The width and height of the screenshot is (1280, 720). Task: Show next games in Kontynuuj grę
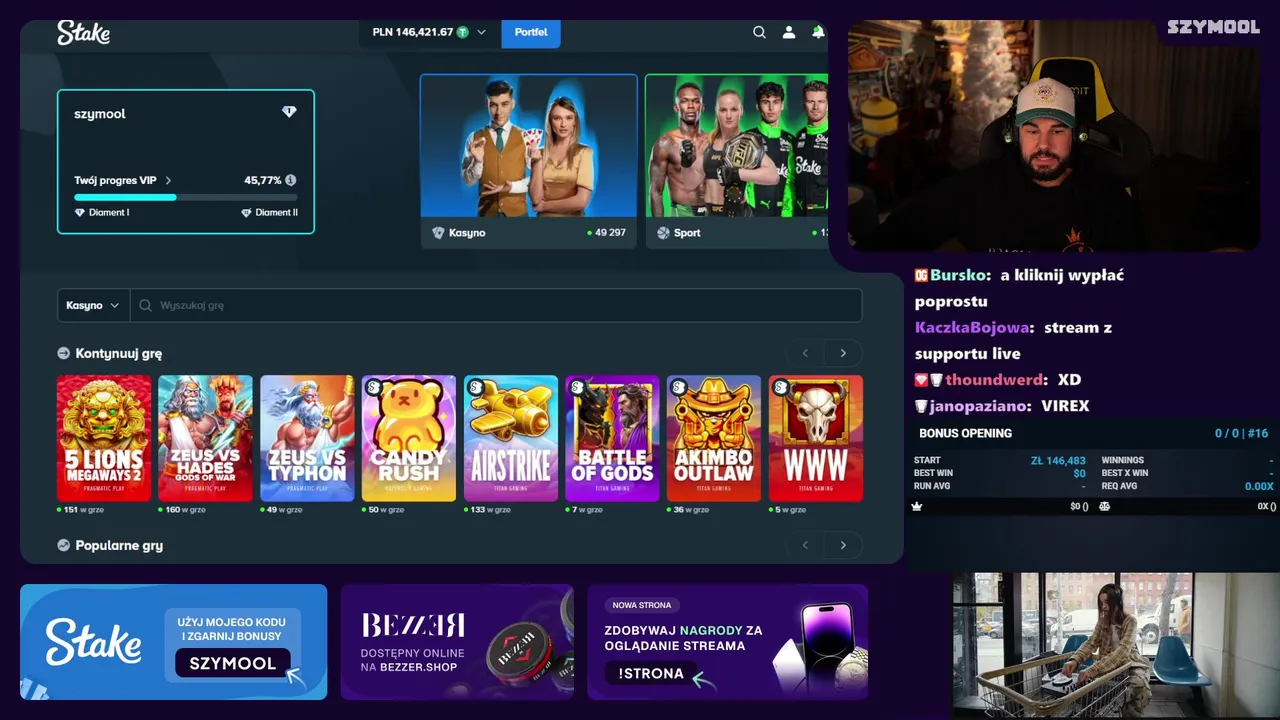coord(843,353)
